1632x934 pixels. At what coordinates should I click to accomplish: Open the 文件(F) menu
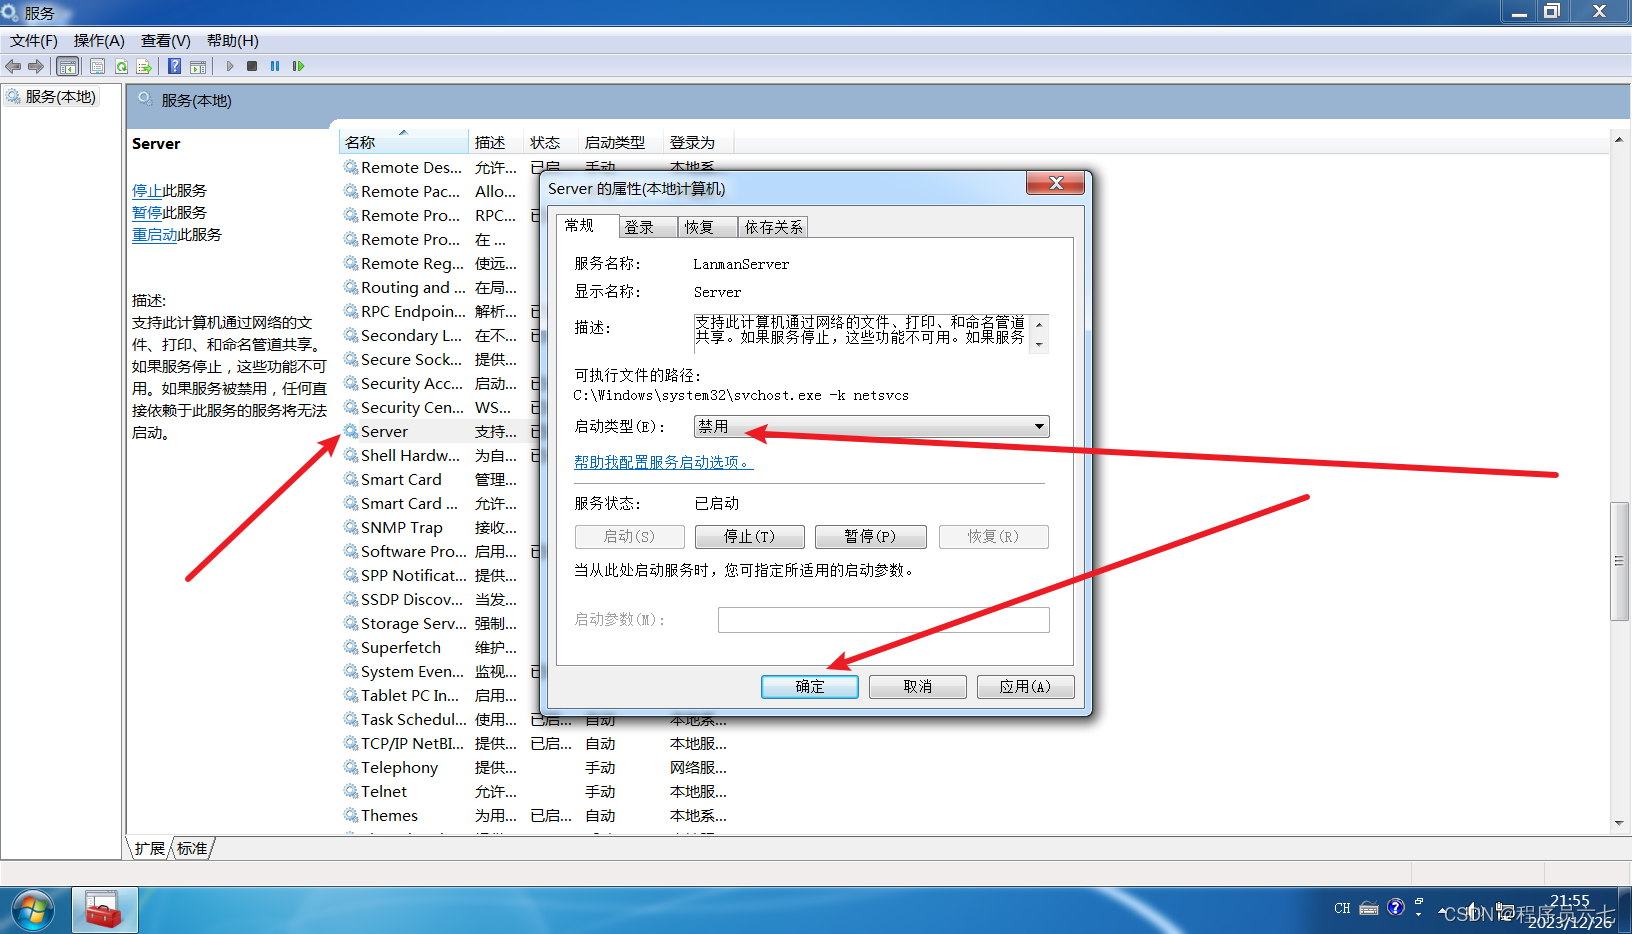pyautogui.click(x=34, y=41)
